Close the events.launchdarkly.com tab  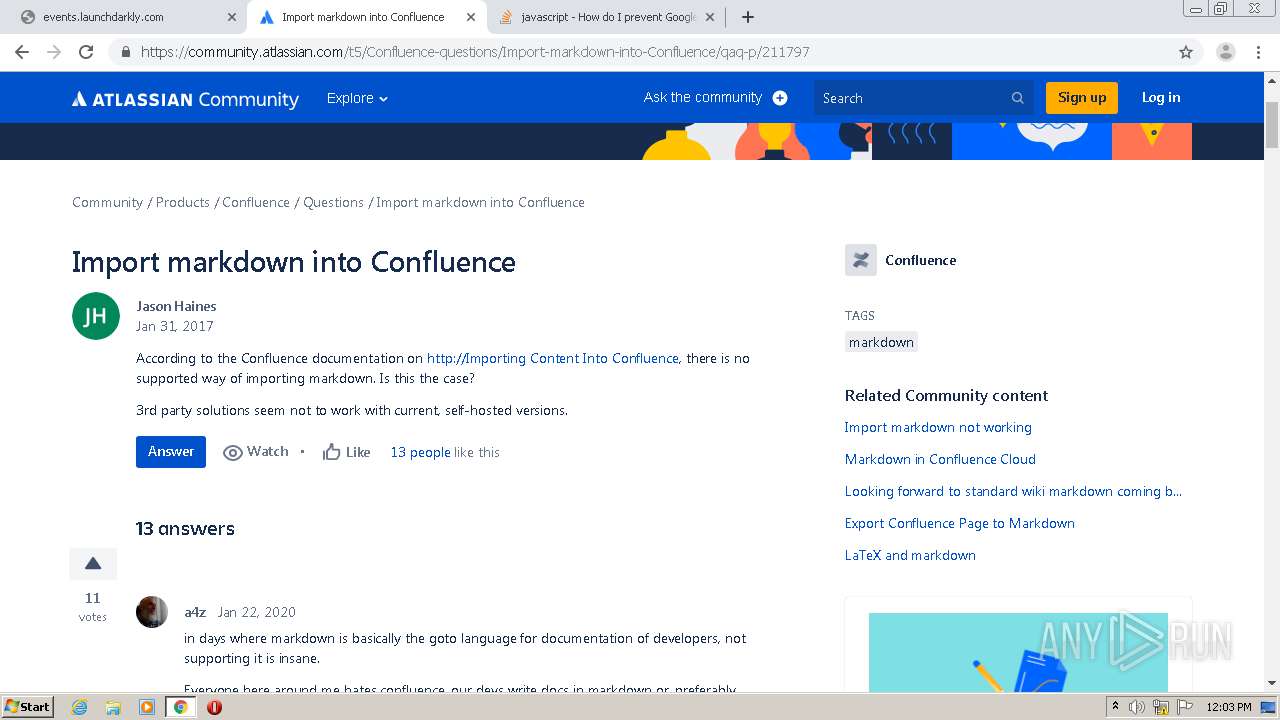[x=232, y=17]
